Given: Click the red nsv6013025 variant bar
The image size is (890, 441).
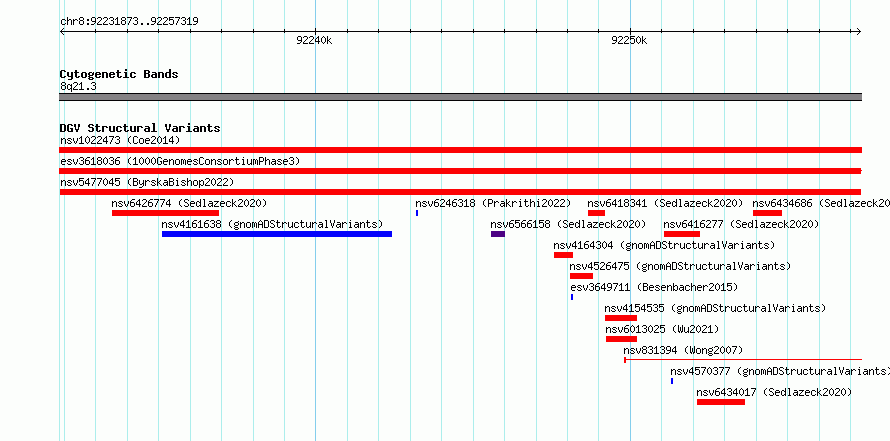Looking at the screenshot, I should pyautogui.click(x=622, y=339).
